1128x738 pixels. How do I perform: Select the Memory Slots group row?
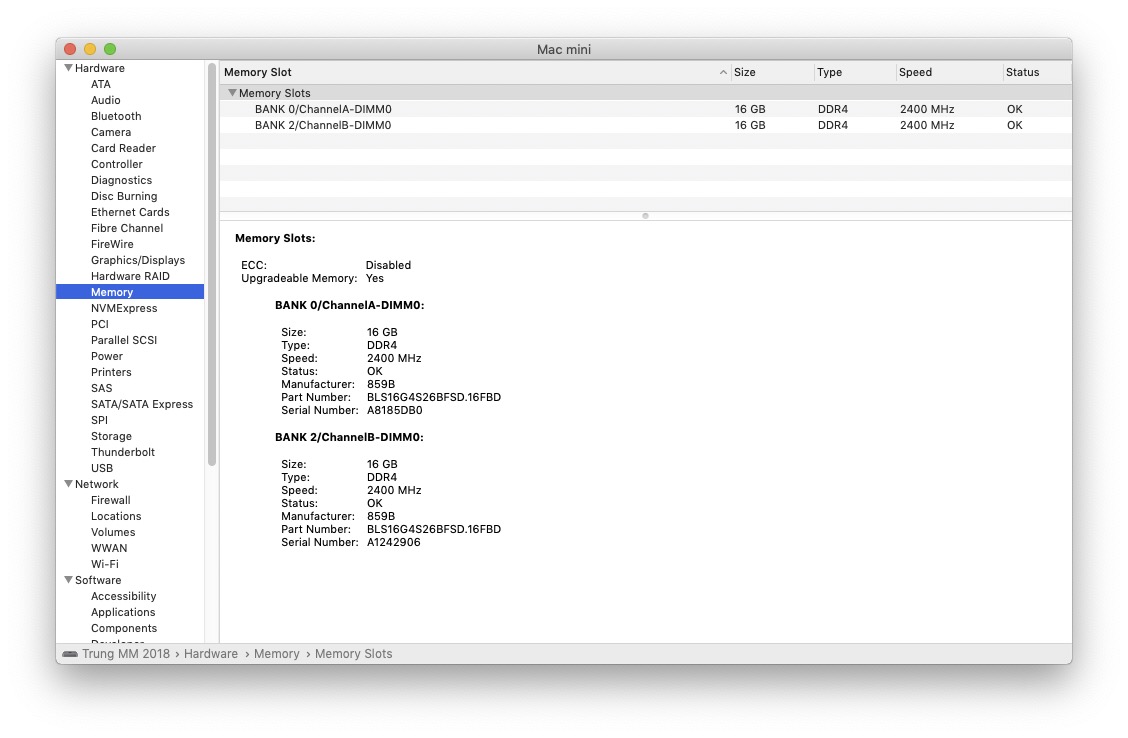(645, 93)
